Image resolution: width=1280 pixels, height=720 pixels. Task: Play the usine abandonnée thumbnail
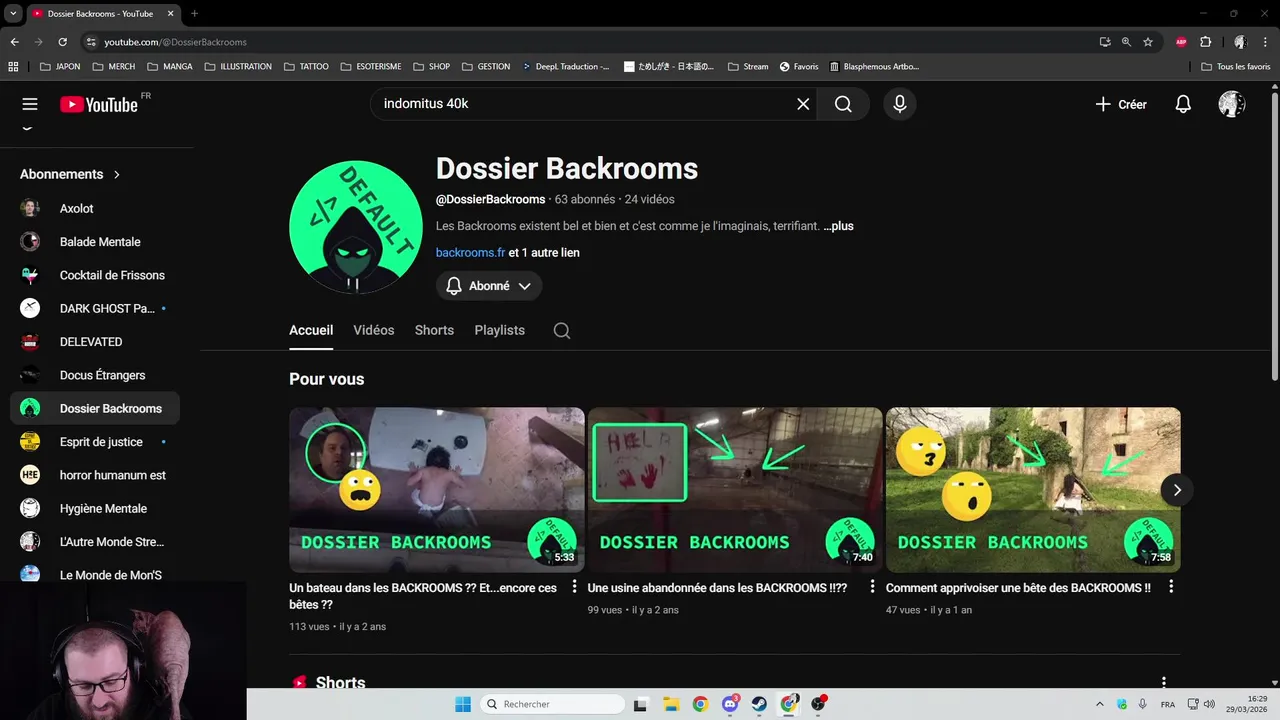tap(735, 490)
